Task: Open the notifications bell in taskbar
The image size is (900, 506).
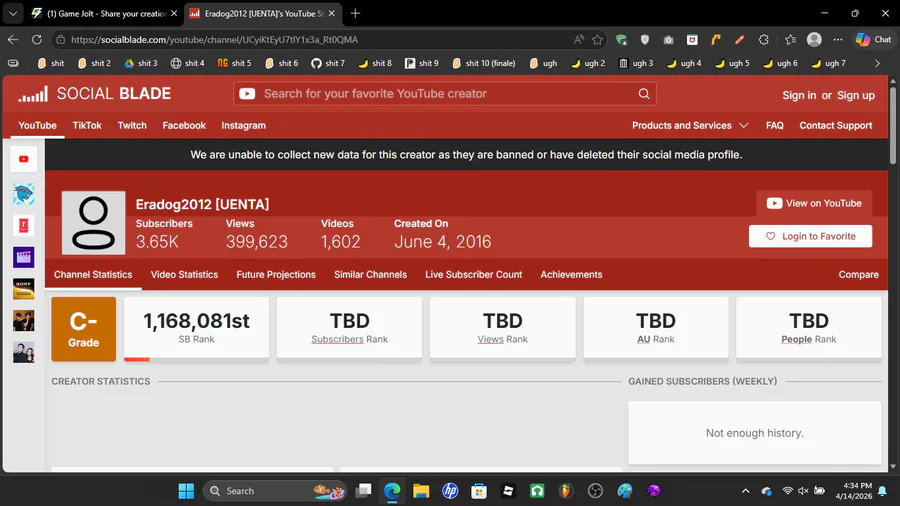Action: tap(882, 491)
